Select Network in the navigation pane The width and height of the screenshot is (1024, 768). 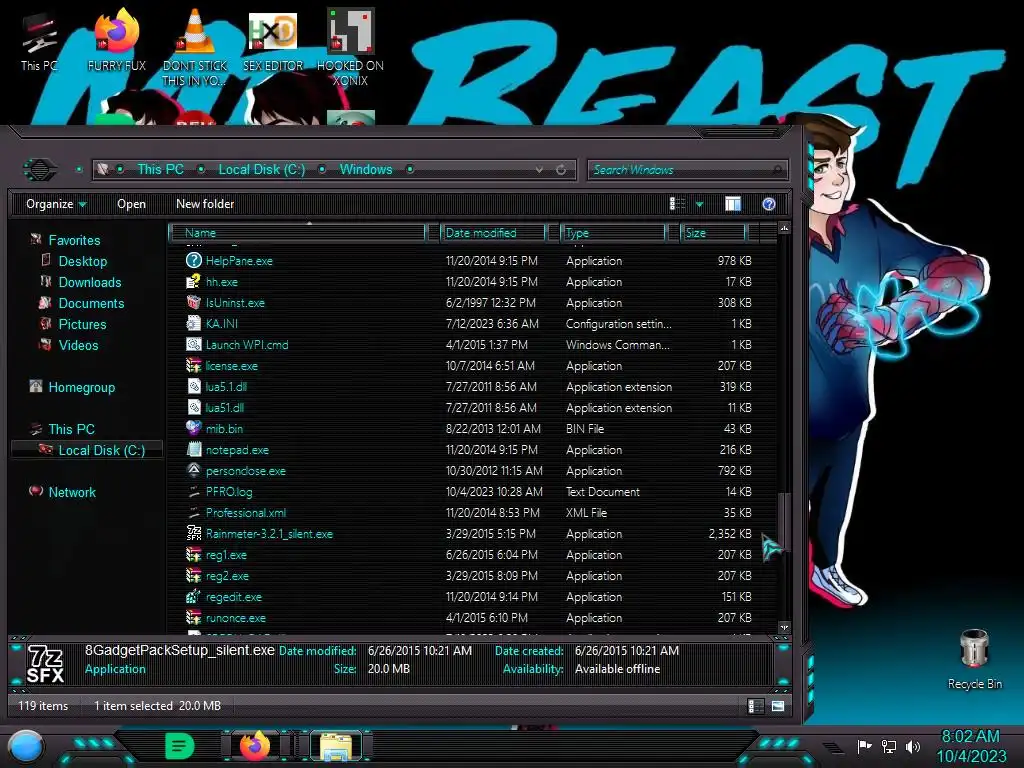point(72,492)
